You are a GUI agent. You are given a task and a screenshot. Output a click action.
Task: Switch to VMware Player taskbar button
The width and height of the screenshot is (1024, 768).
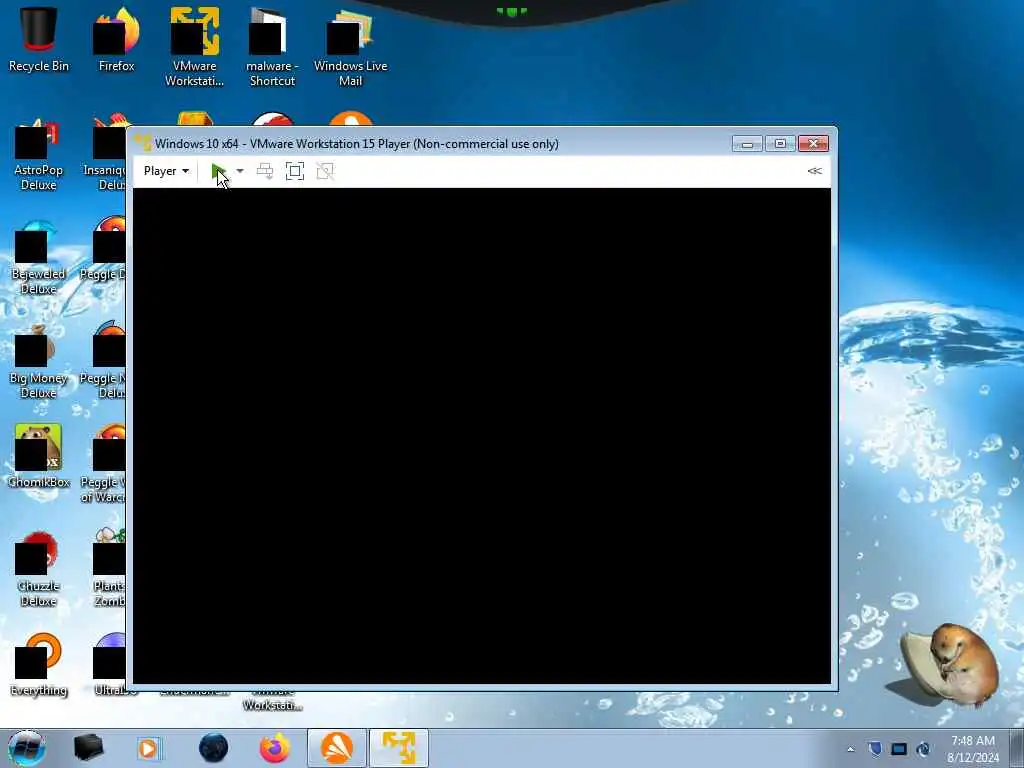399,748
